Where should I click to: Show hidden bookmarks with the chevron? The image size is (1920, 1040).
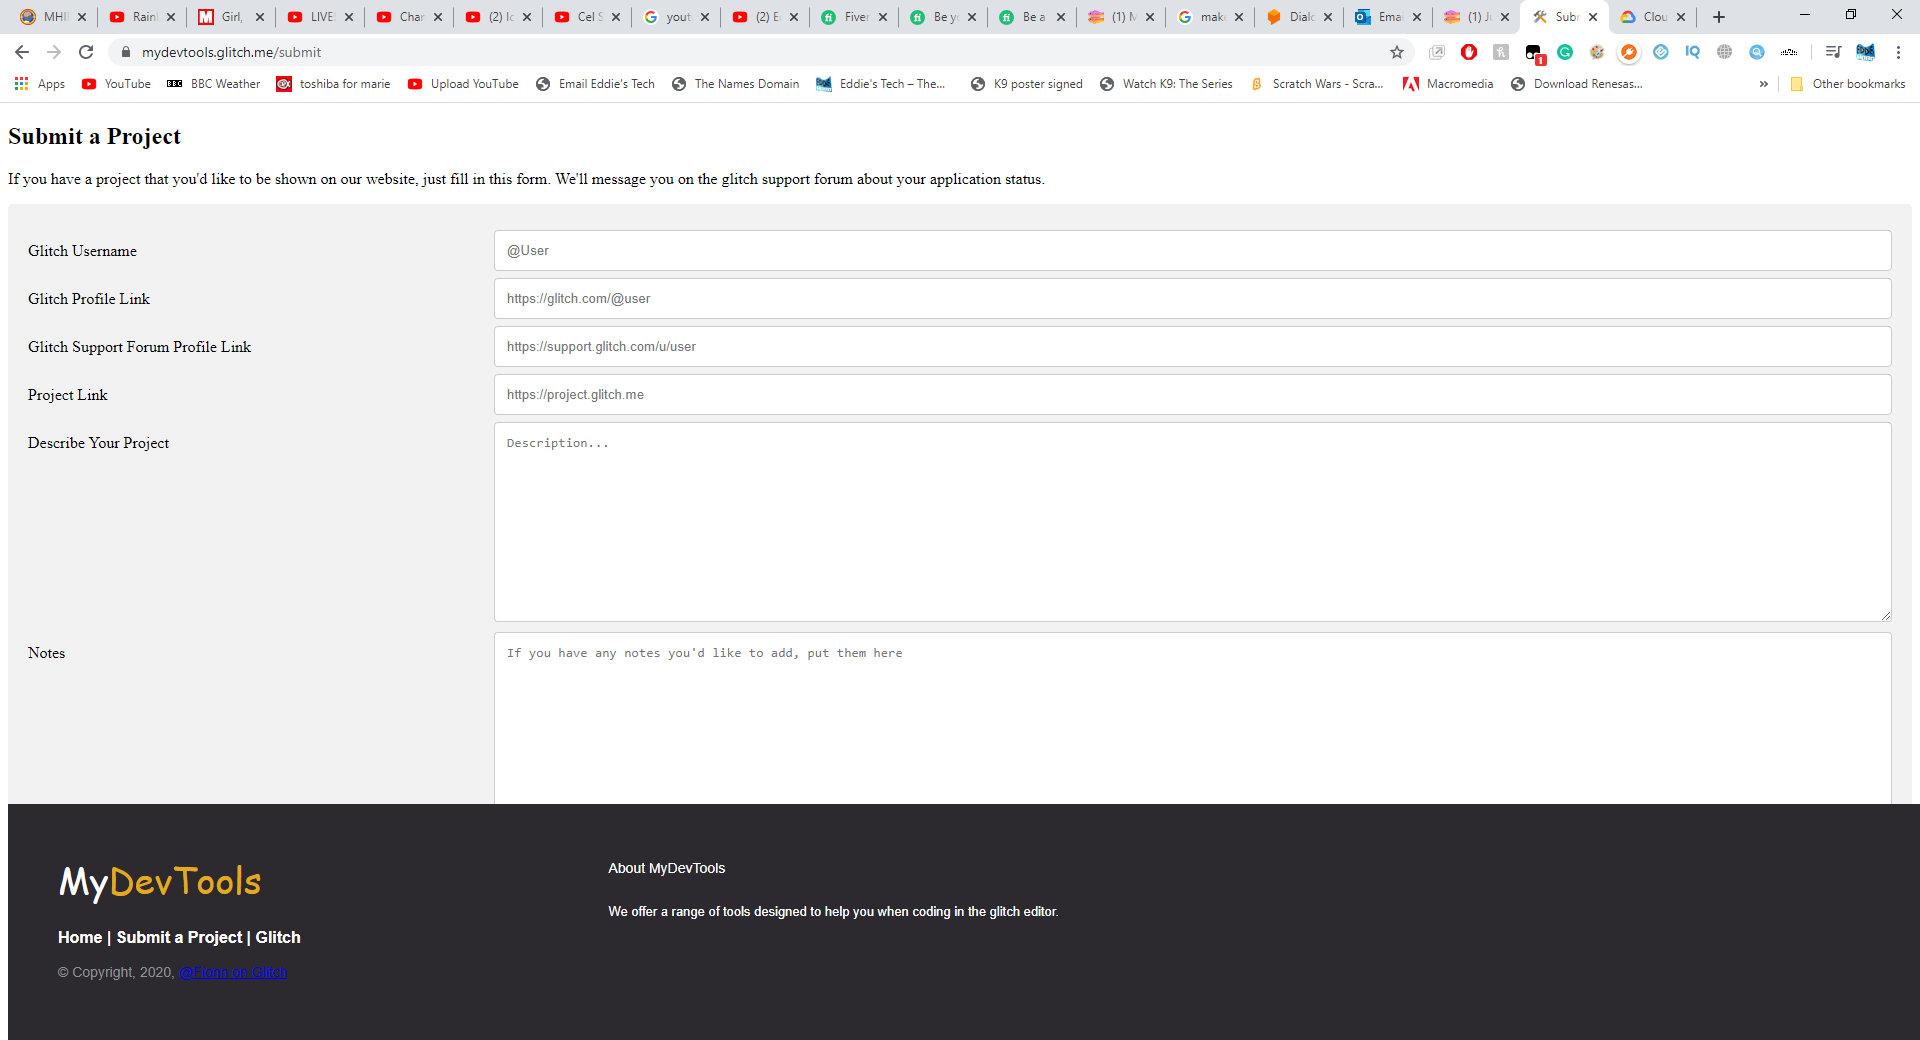click(1763, 84)
